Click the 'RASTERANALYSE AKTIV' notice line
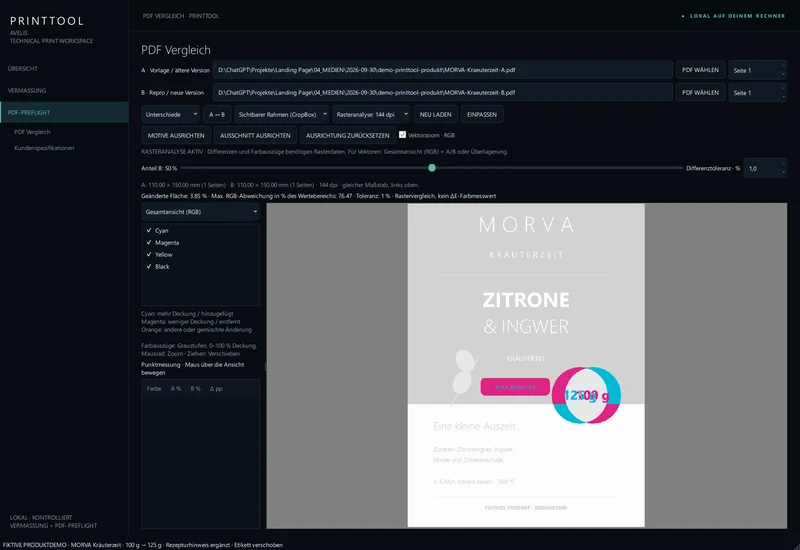The image size is (800, 550). [324, 152]
